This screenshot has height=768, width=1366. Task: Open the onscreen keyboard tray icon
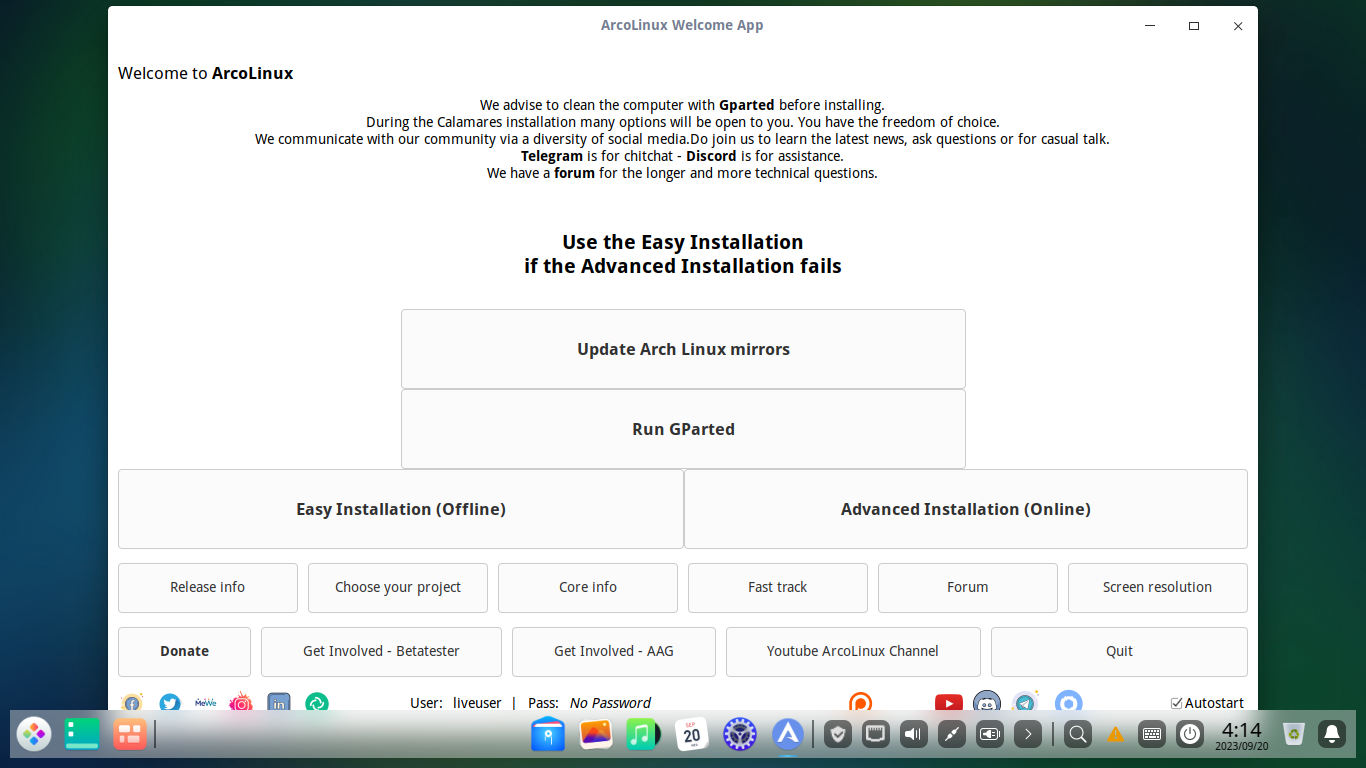tap(1152, 735)
